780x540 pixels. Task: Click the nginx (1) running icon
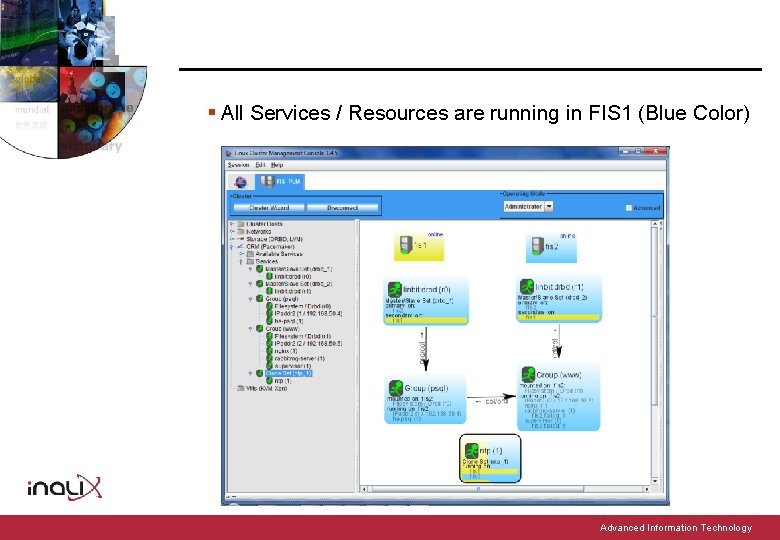(x=269, y=351)
